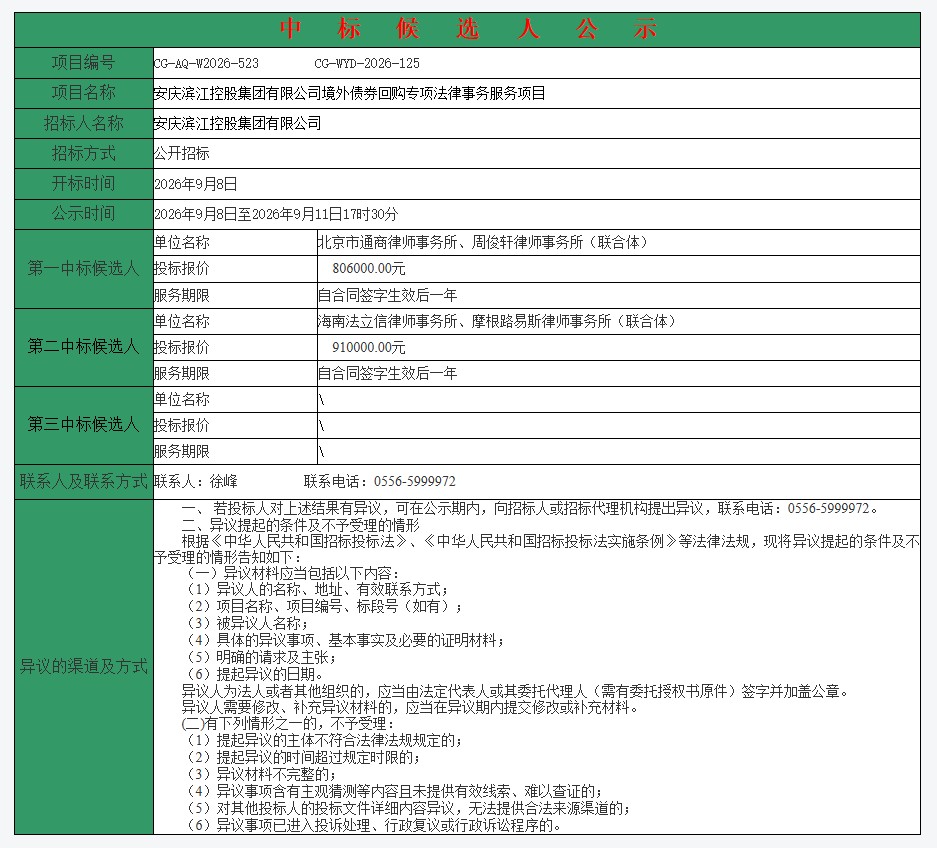Click item （6）异议事项已进入投诉处理
The height and width of the screenshot is (848, 937).
point(373,826)
